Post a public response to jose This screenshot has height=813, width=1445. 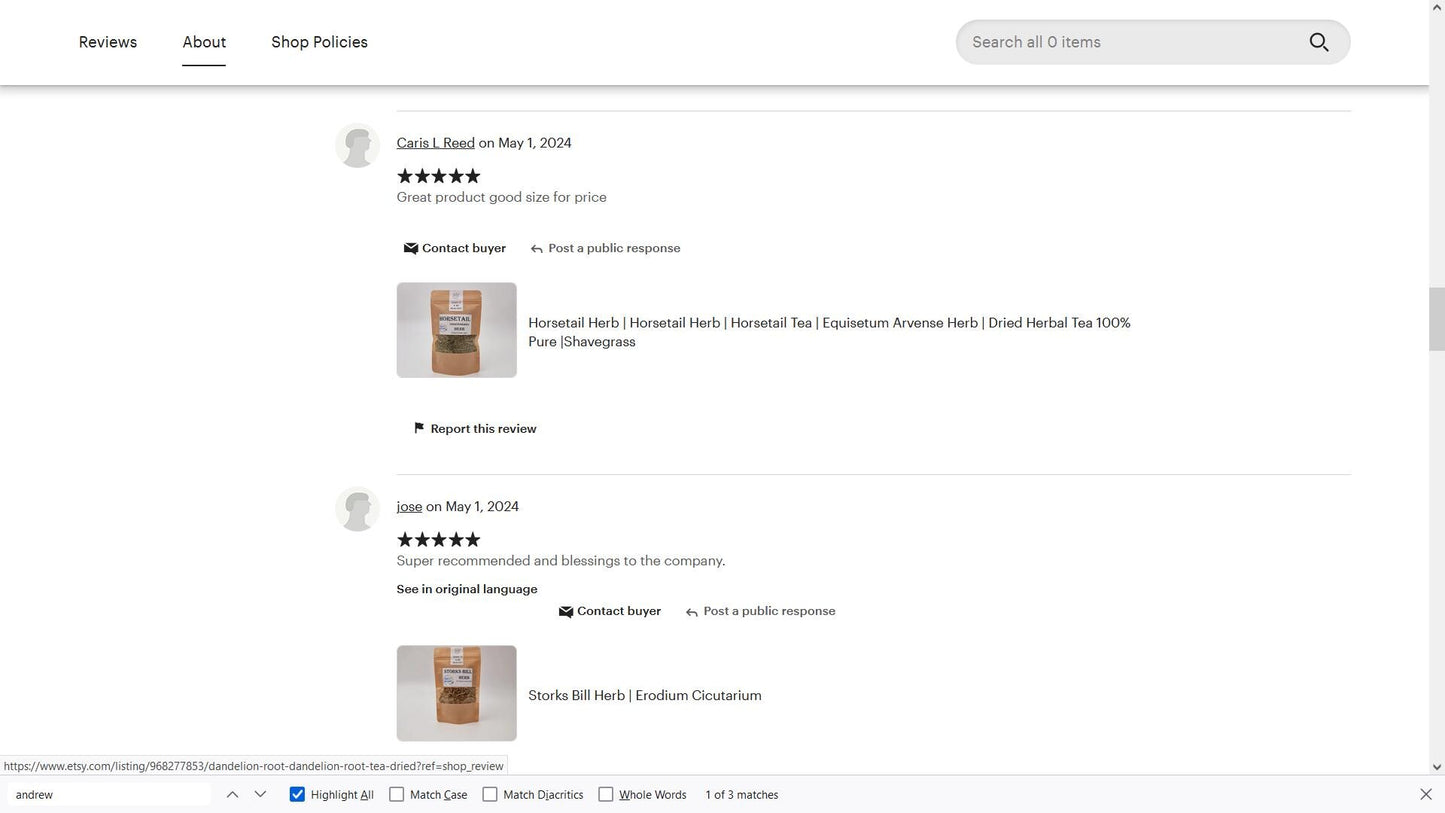pos(760,611)
